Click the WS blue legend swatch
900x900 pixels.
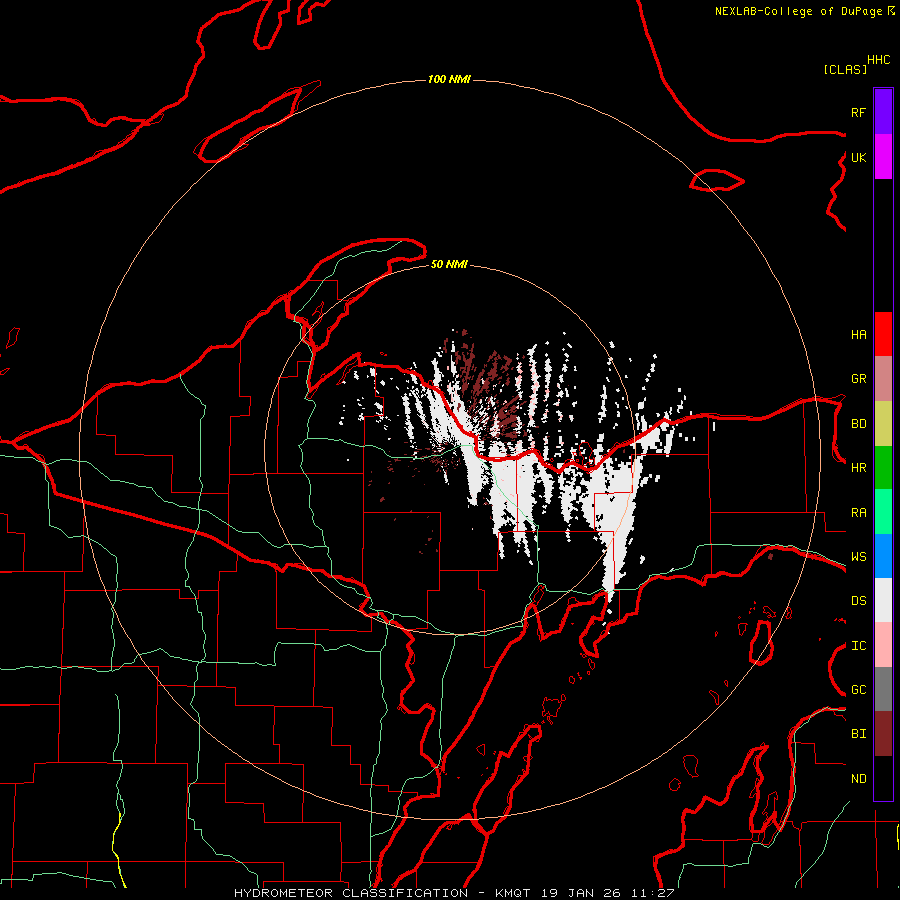click(x=883, y=556)
